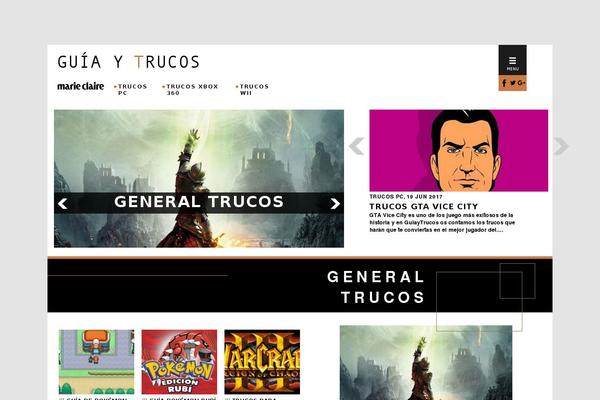Go to next slide in main carousel
This screenshot has width=600, height=400.
[x=335, y=204]
